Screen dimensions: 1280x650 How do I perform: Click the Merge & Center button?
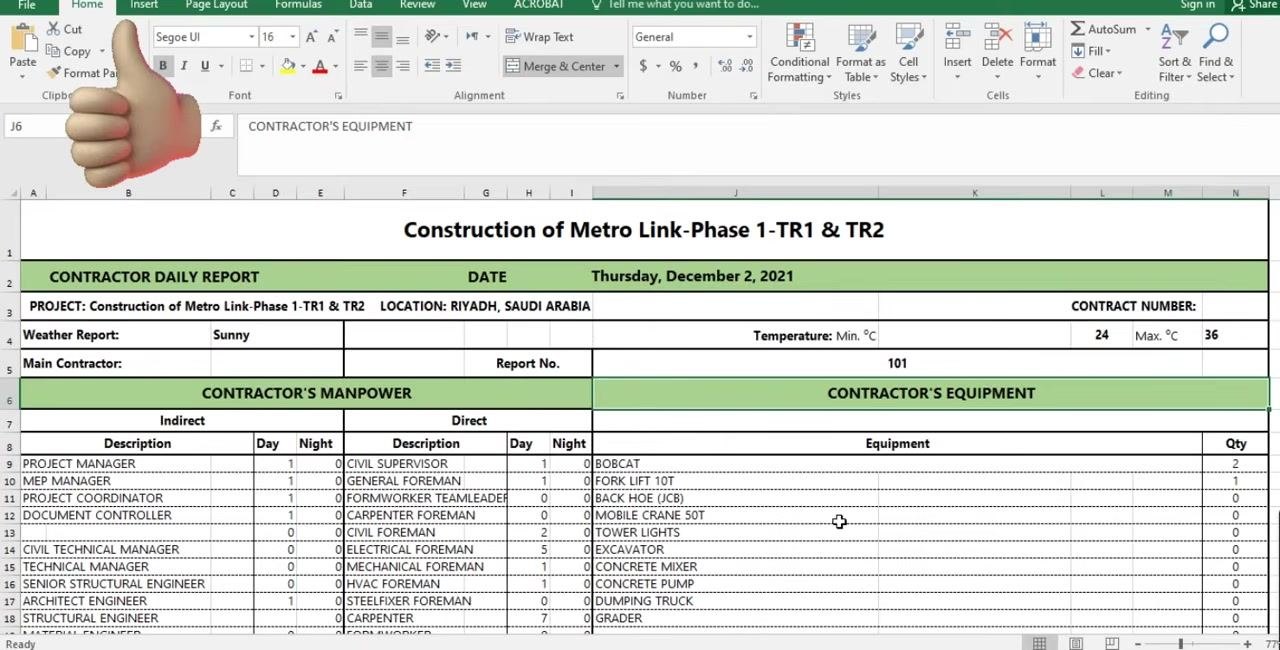click(x=556, y=66)
